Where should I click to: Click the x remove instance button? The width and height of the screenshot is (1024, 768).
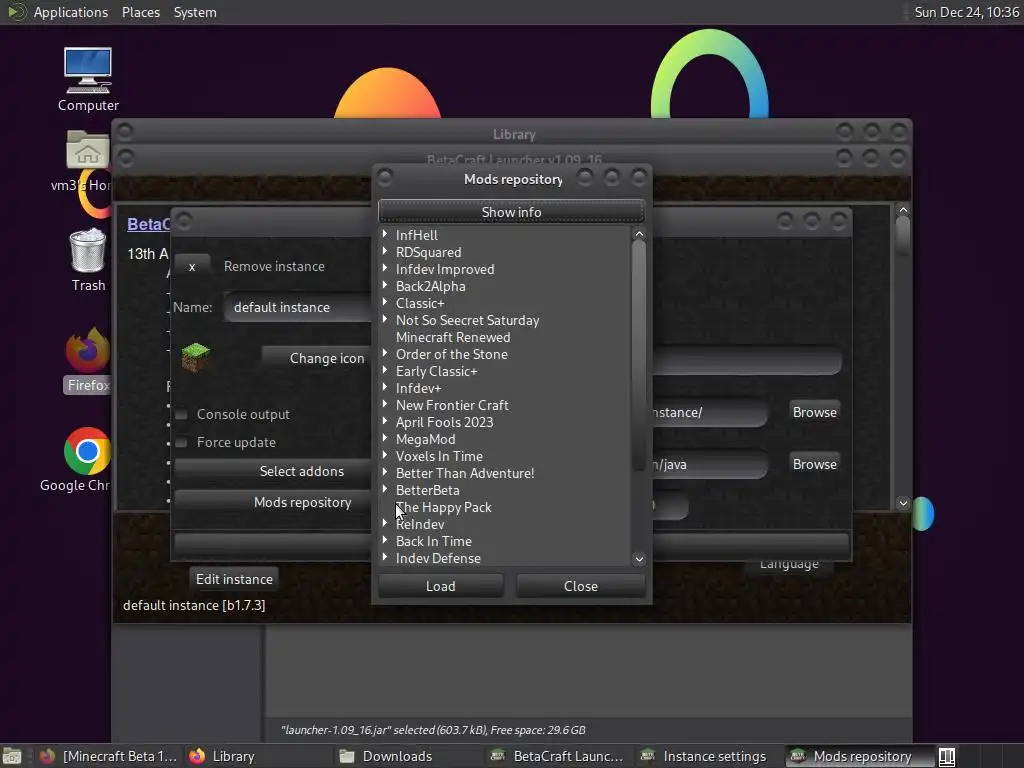point(192,266)
